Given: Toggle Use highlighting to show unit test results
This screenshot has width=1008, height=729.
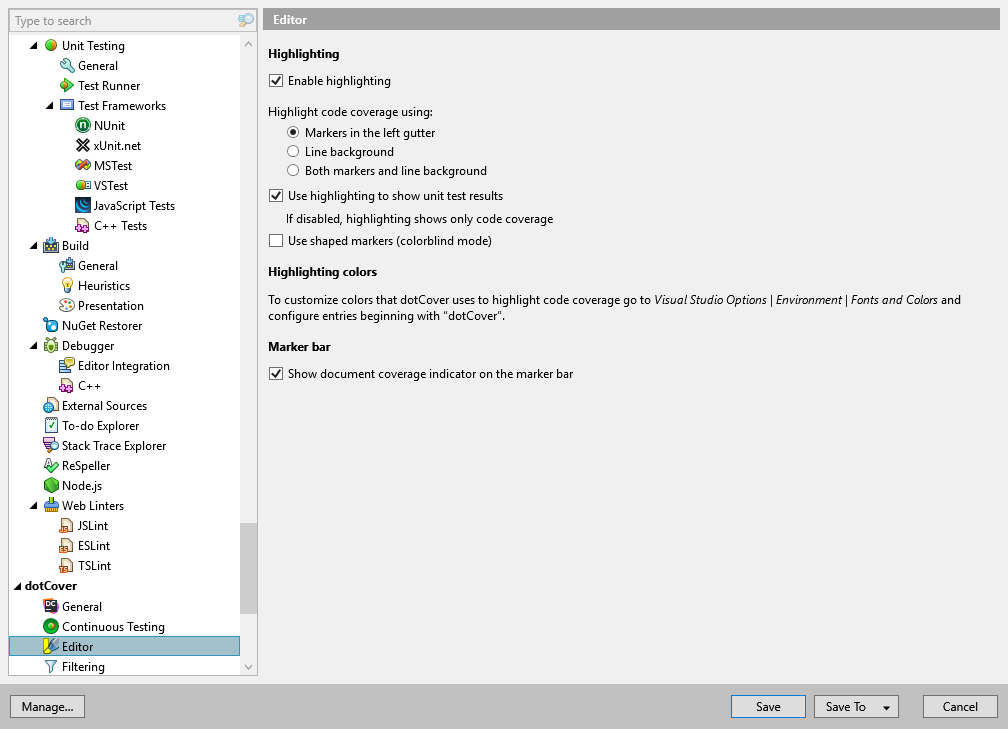Looking at the screenshot, I should point(276,195).
